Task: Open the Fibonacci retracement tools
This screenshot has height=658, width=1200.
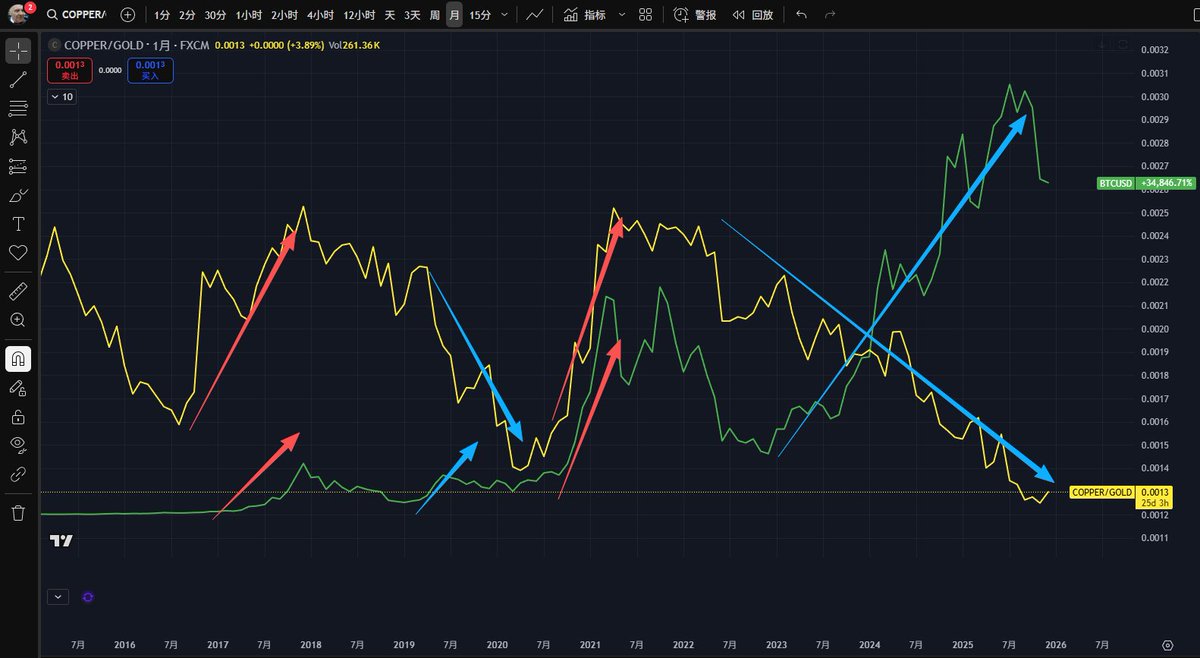Action: tap(18, 109)
